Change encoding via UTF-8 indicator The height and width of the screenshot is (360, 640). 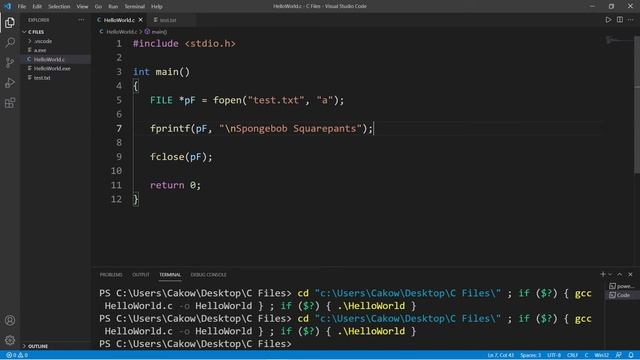(x=554, y=355)
